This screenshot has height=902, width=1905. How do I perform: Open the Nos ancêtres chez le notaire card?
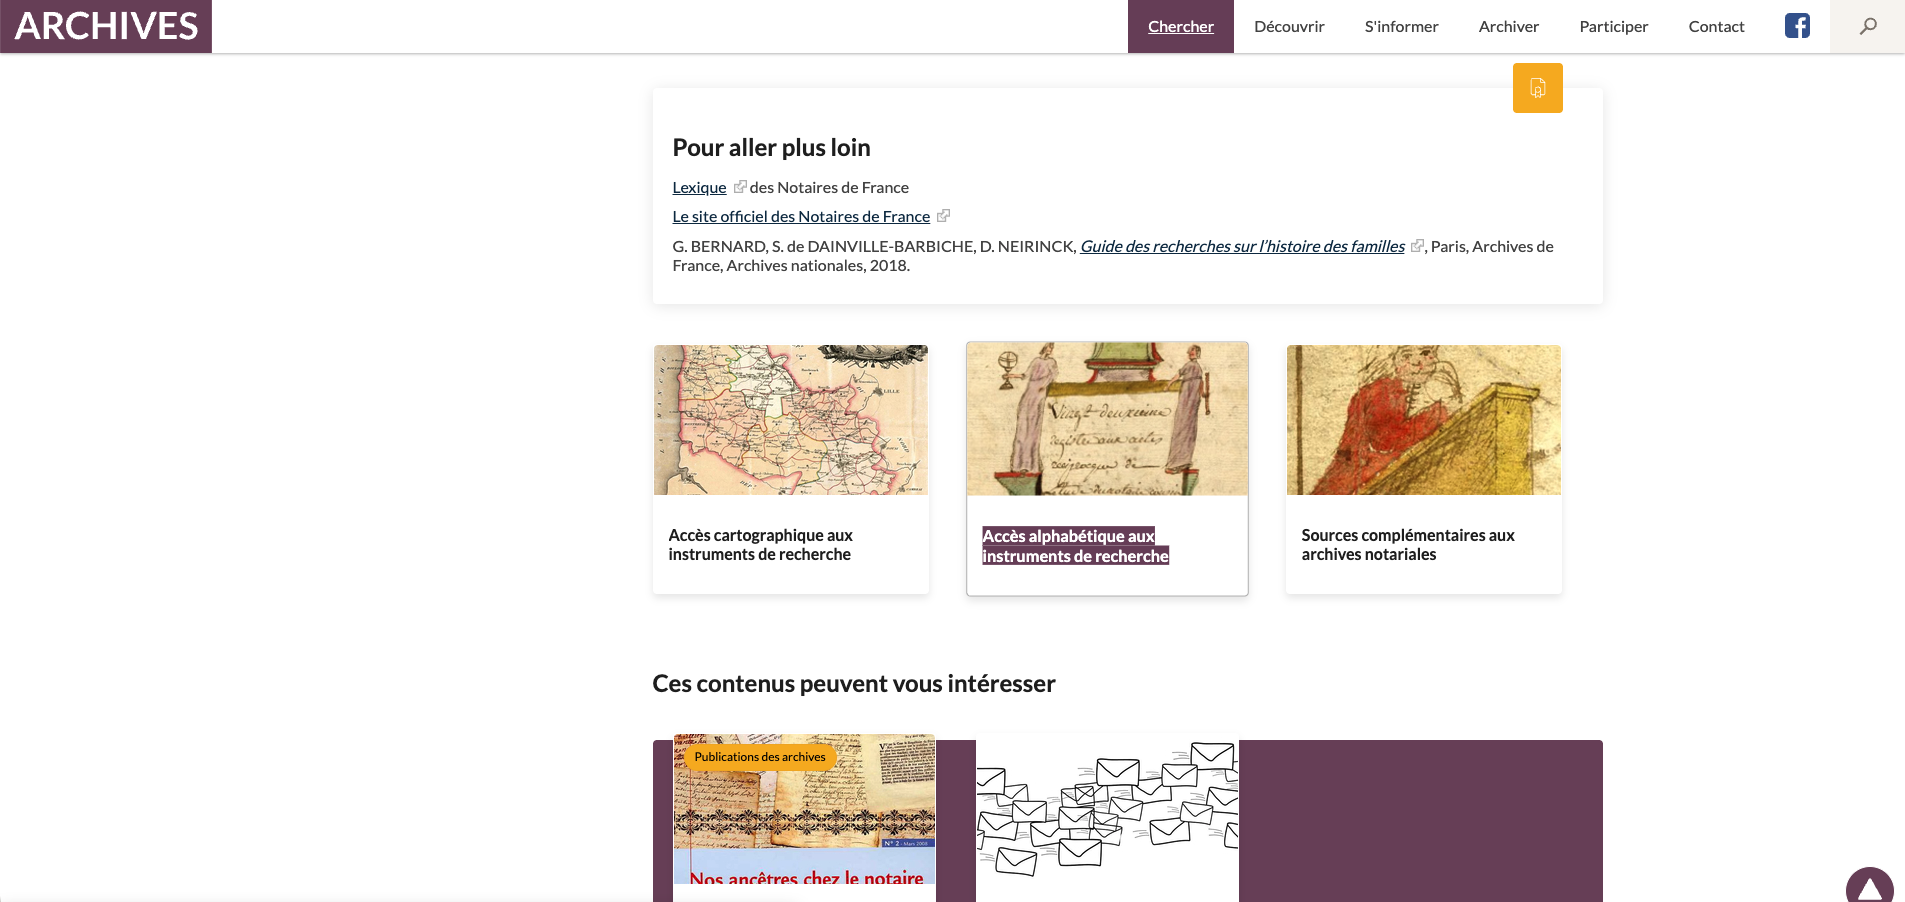[805, 818]
